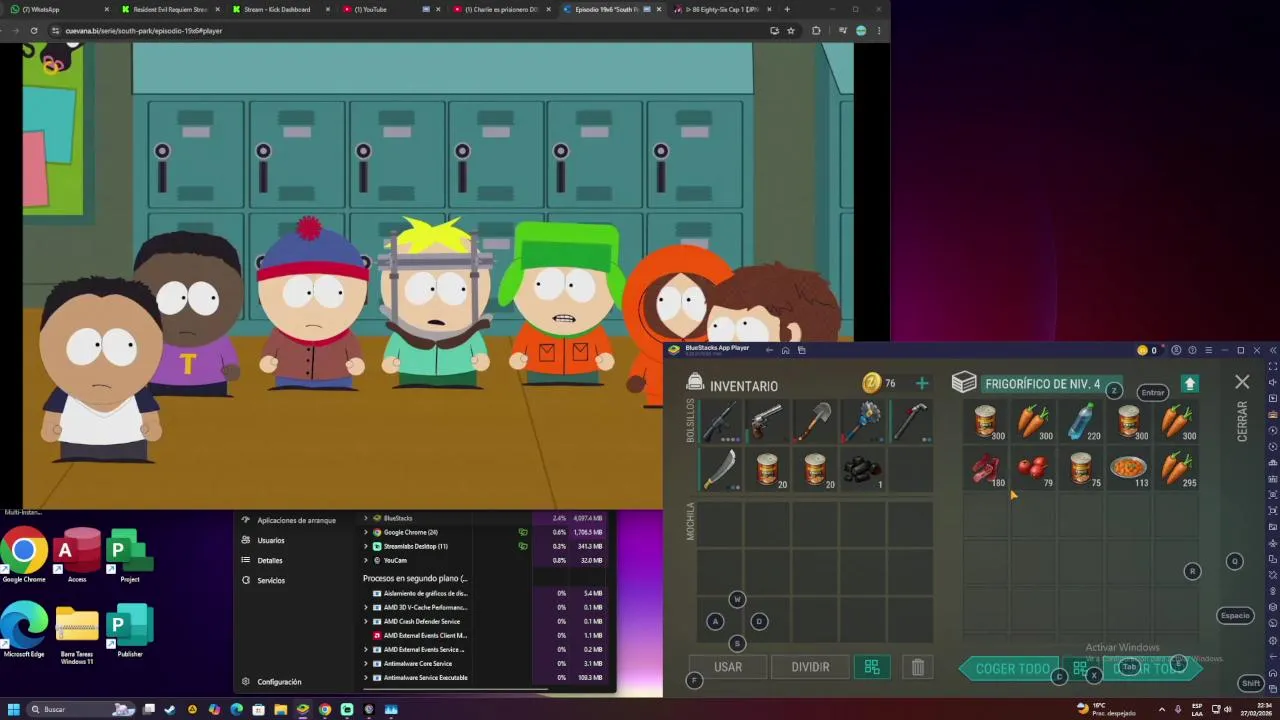
Task: Click the DIVIDIR button
Action: (x=810, y=667)
